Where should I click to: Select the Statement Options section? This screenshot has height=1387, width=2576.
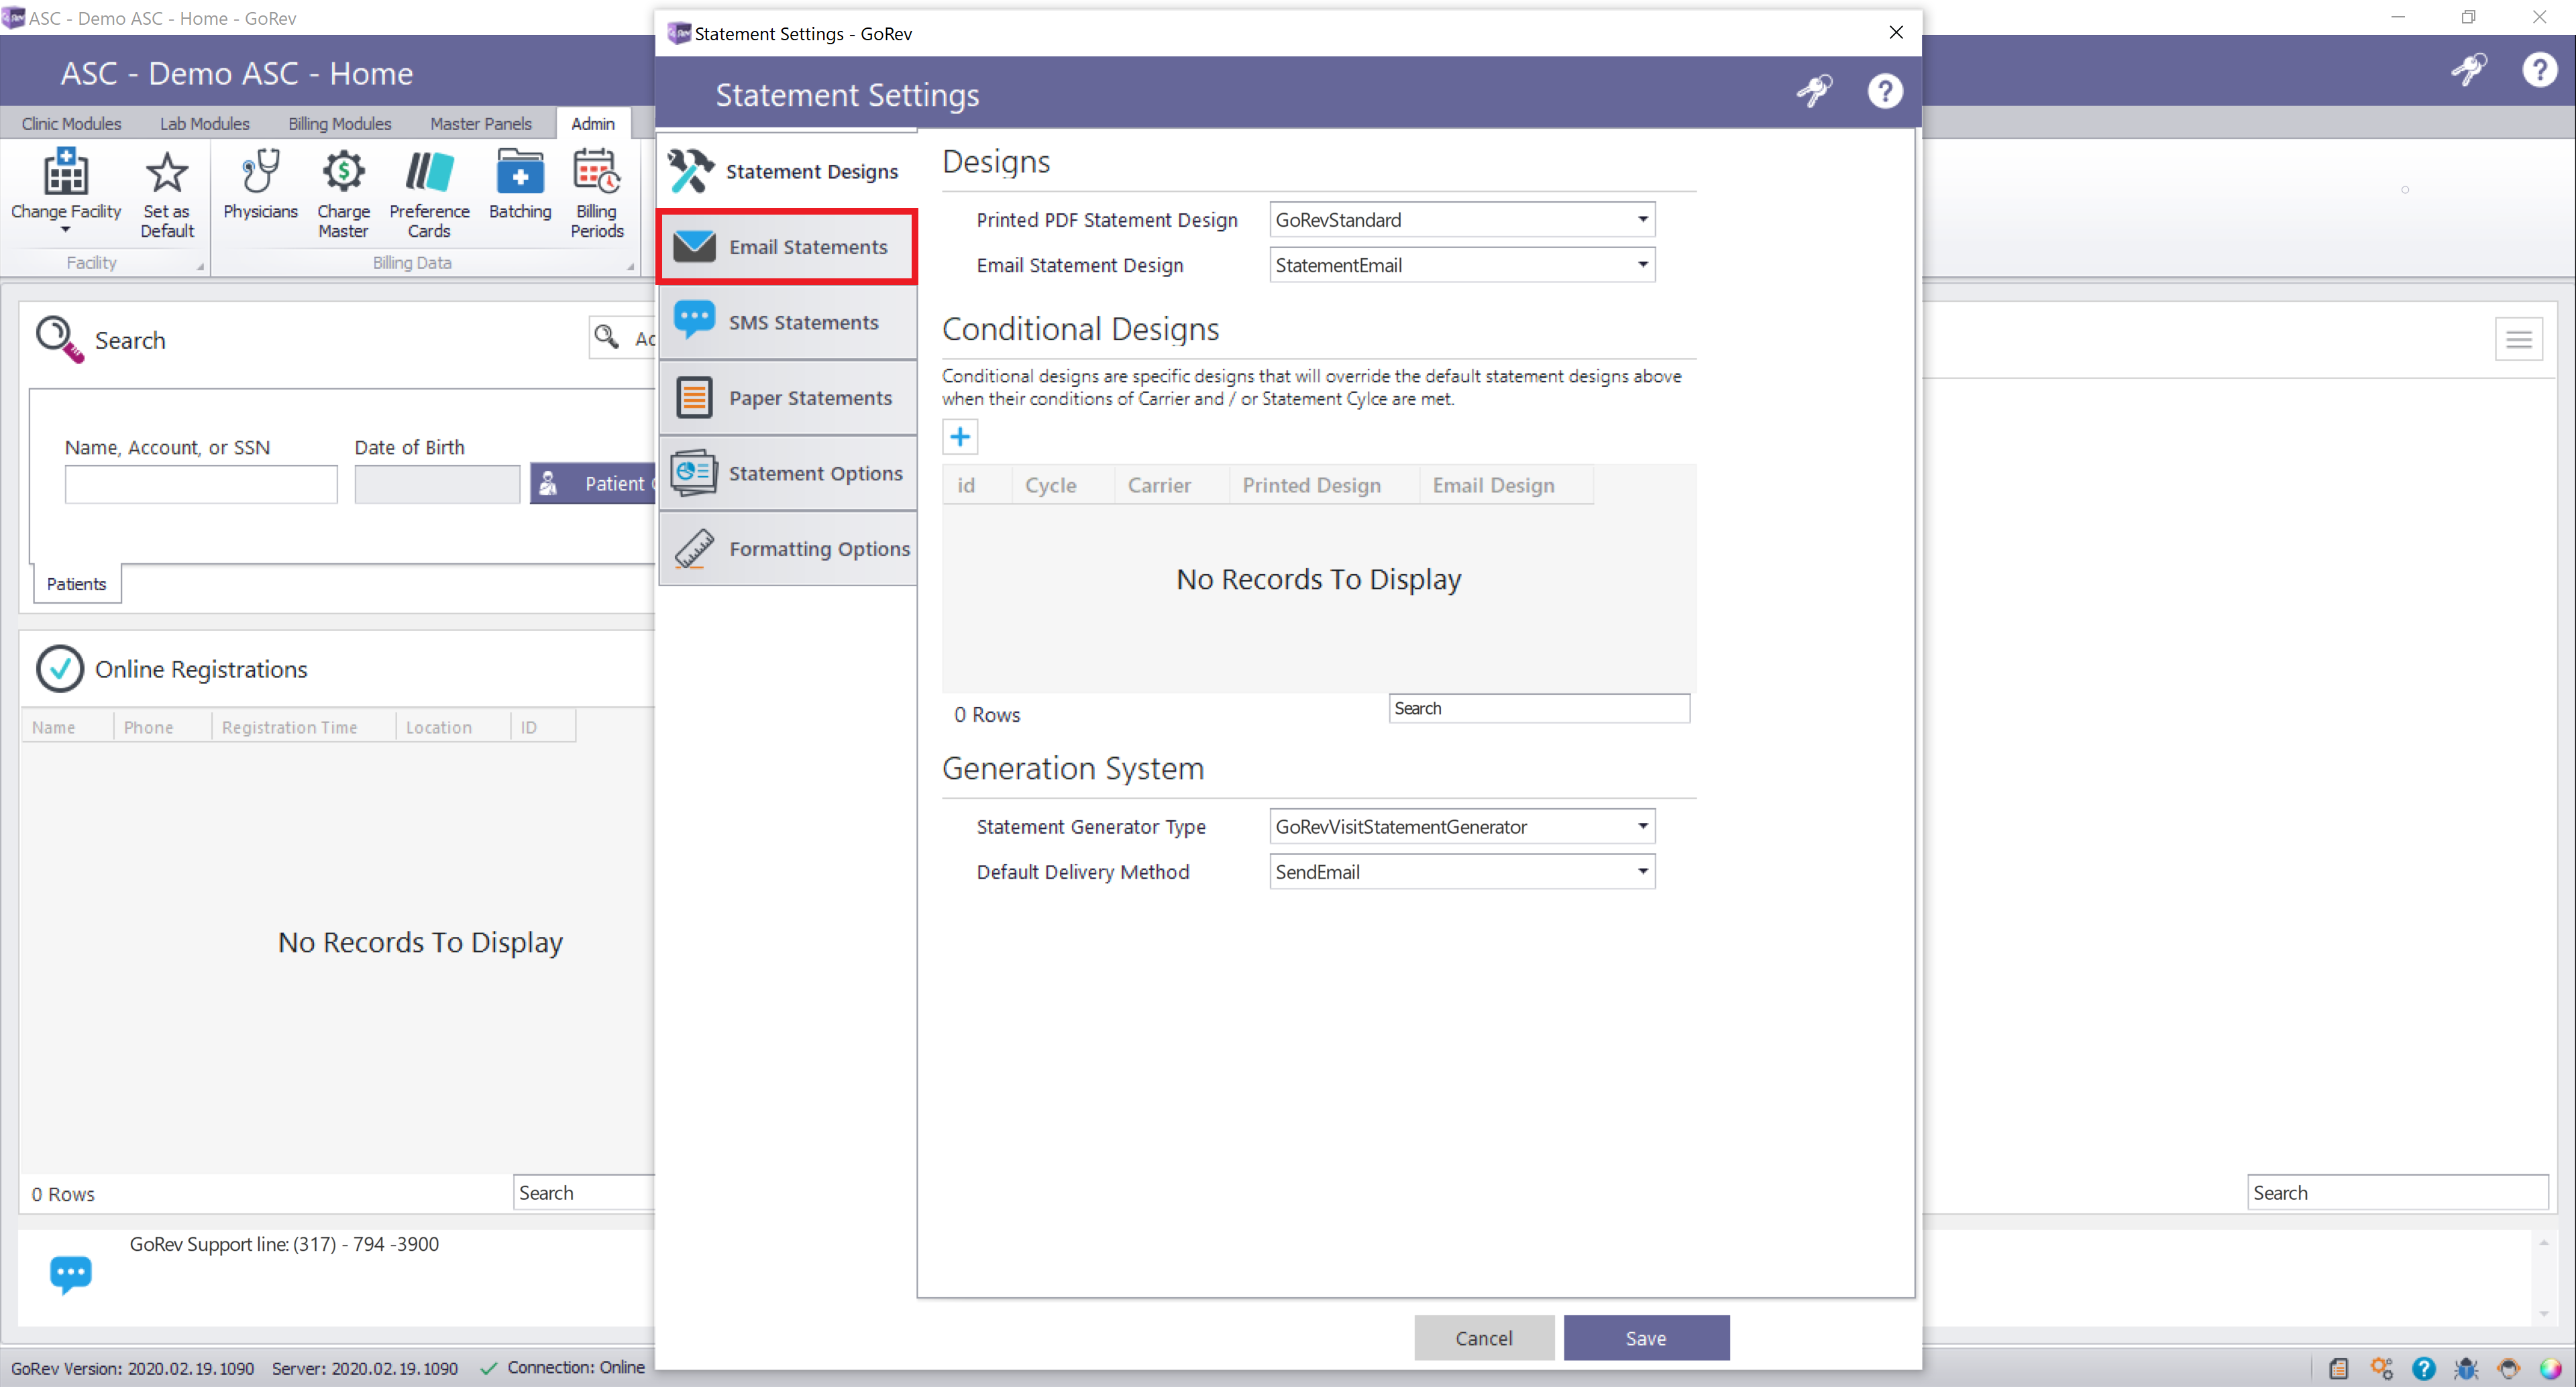coord(788,473)
